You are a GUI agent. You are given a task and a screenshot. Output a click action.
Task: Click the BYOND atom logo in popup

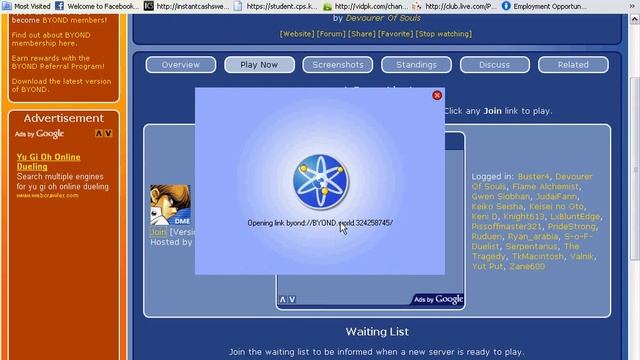(x=321, y=182)
